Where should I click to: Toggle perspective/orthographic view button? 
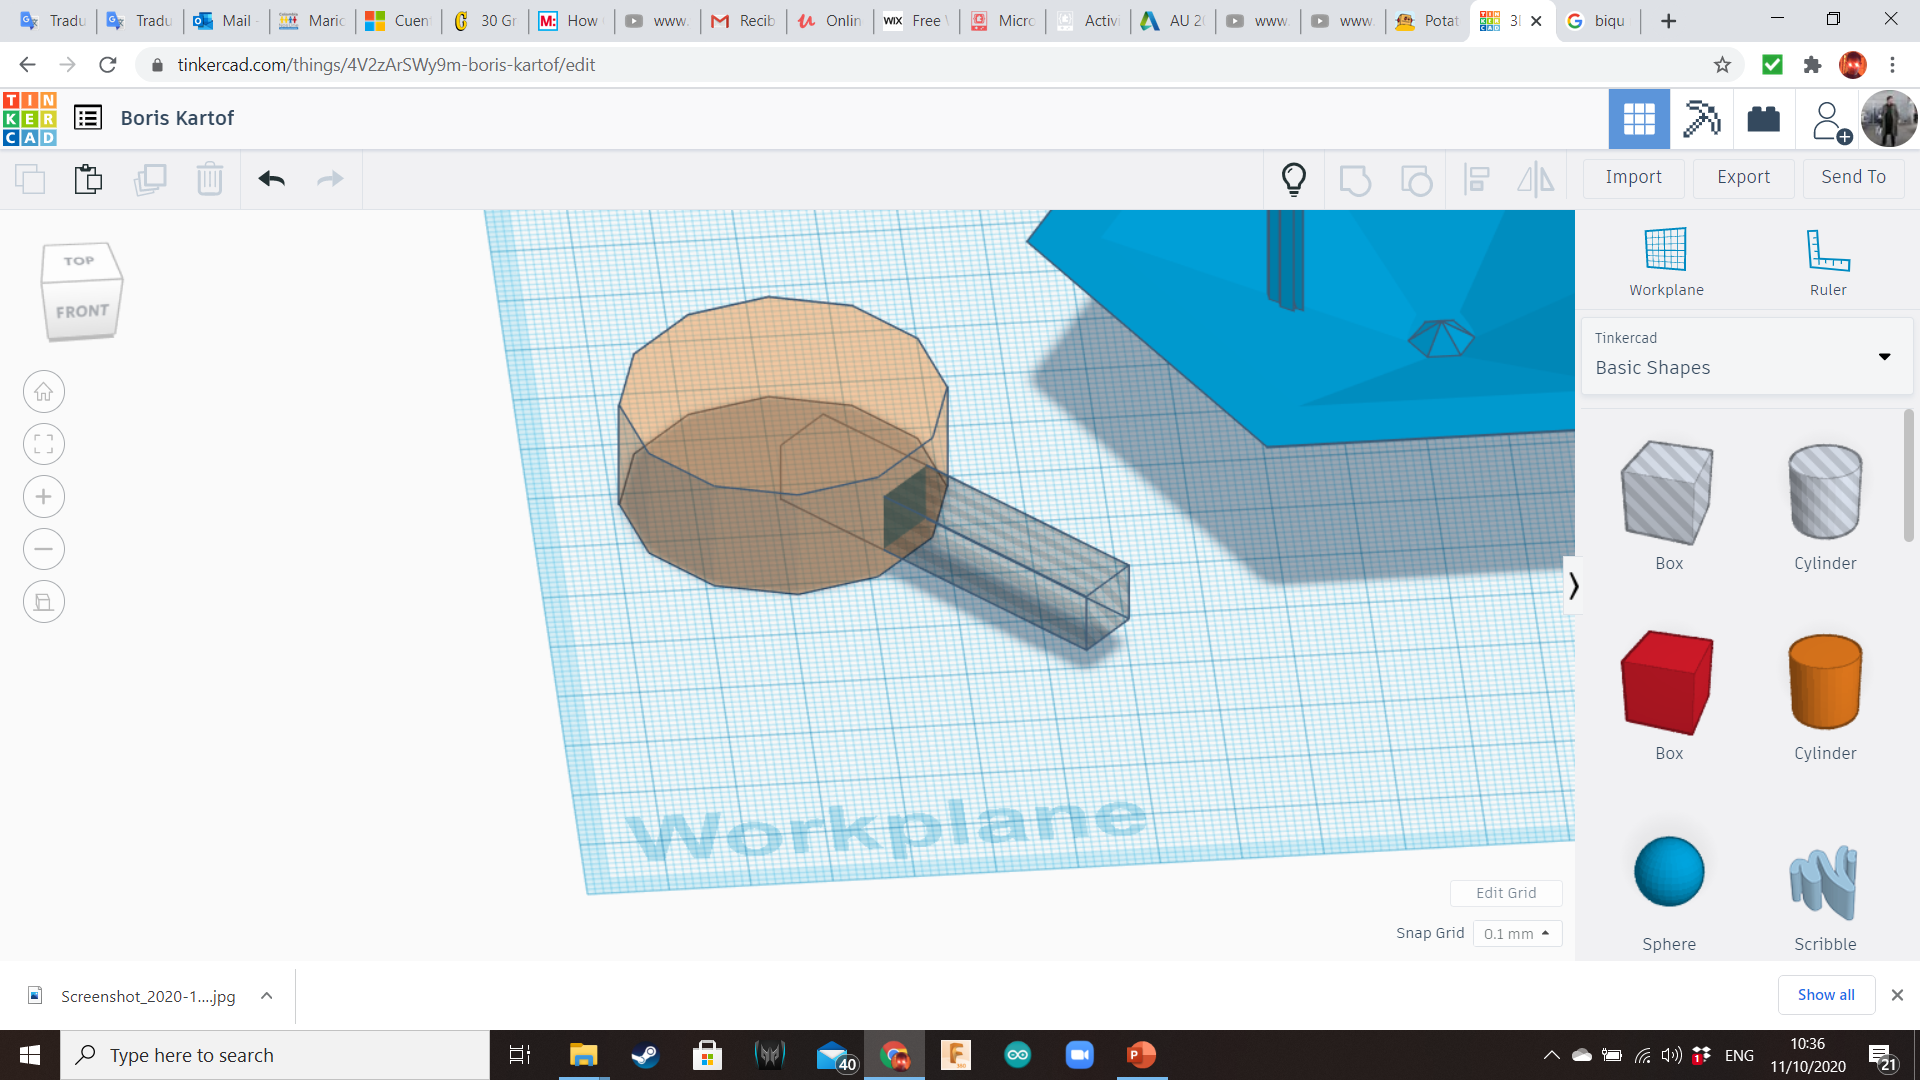(x=44, y=602)
